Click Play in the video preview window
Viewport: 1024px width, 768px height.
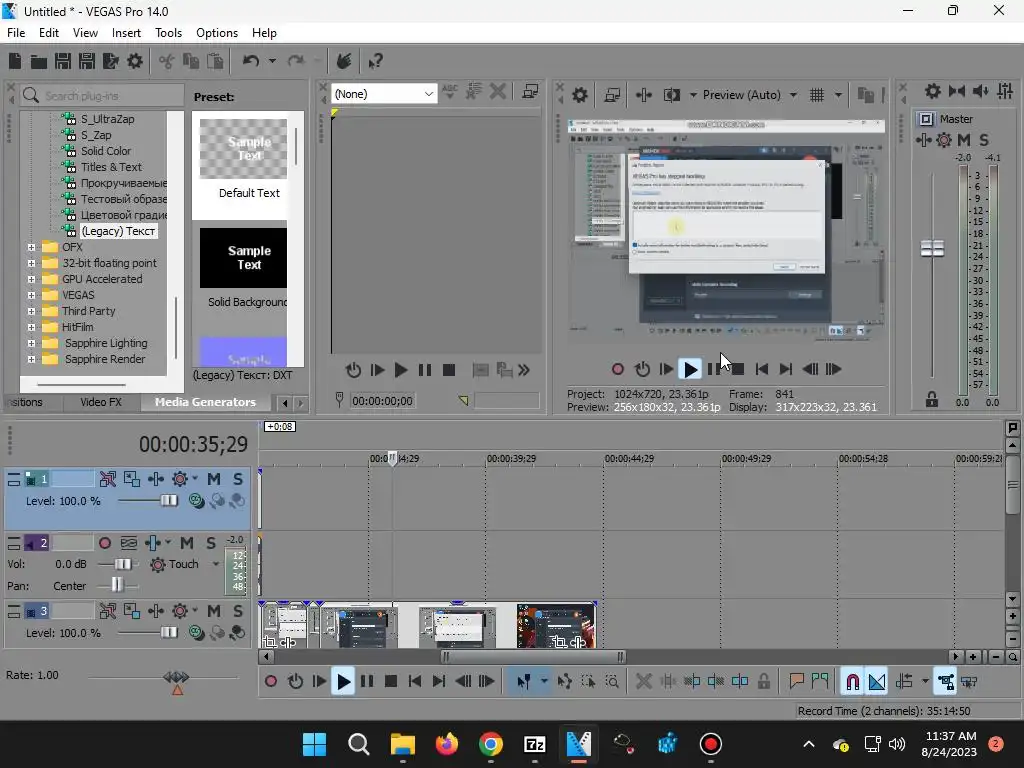690,370
